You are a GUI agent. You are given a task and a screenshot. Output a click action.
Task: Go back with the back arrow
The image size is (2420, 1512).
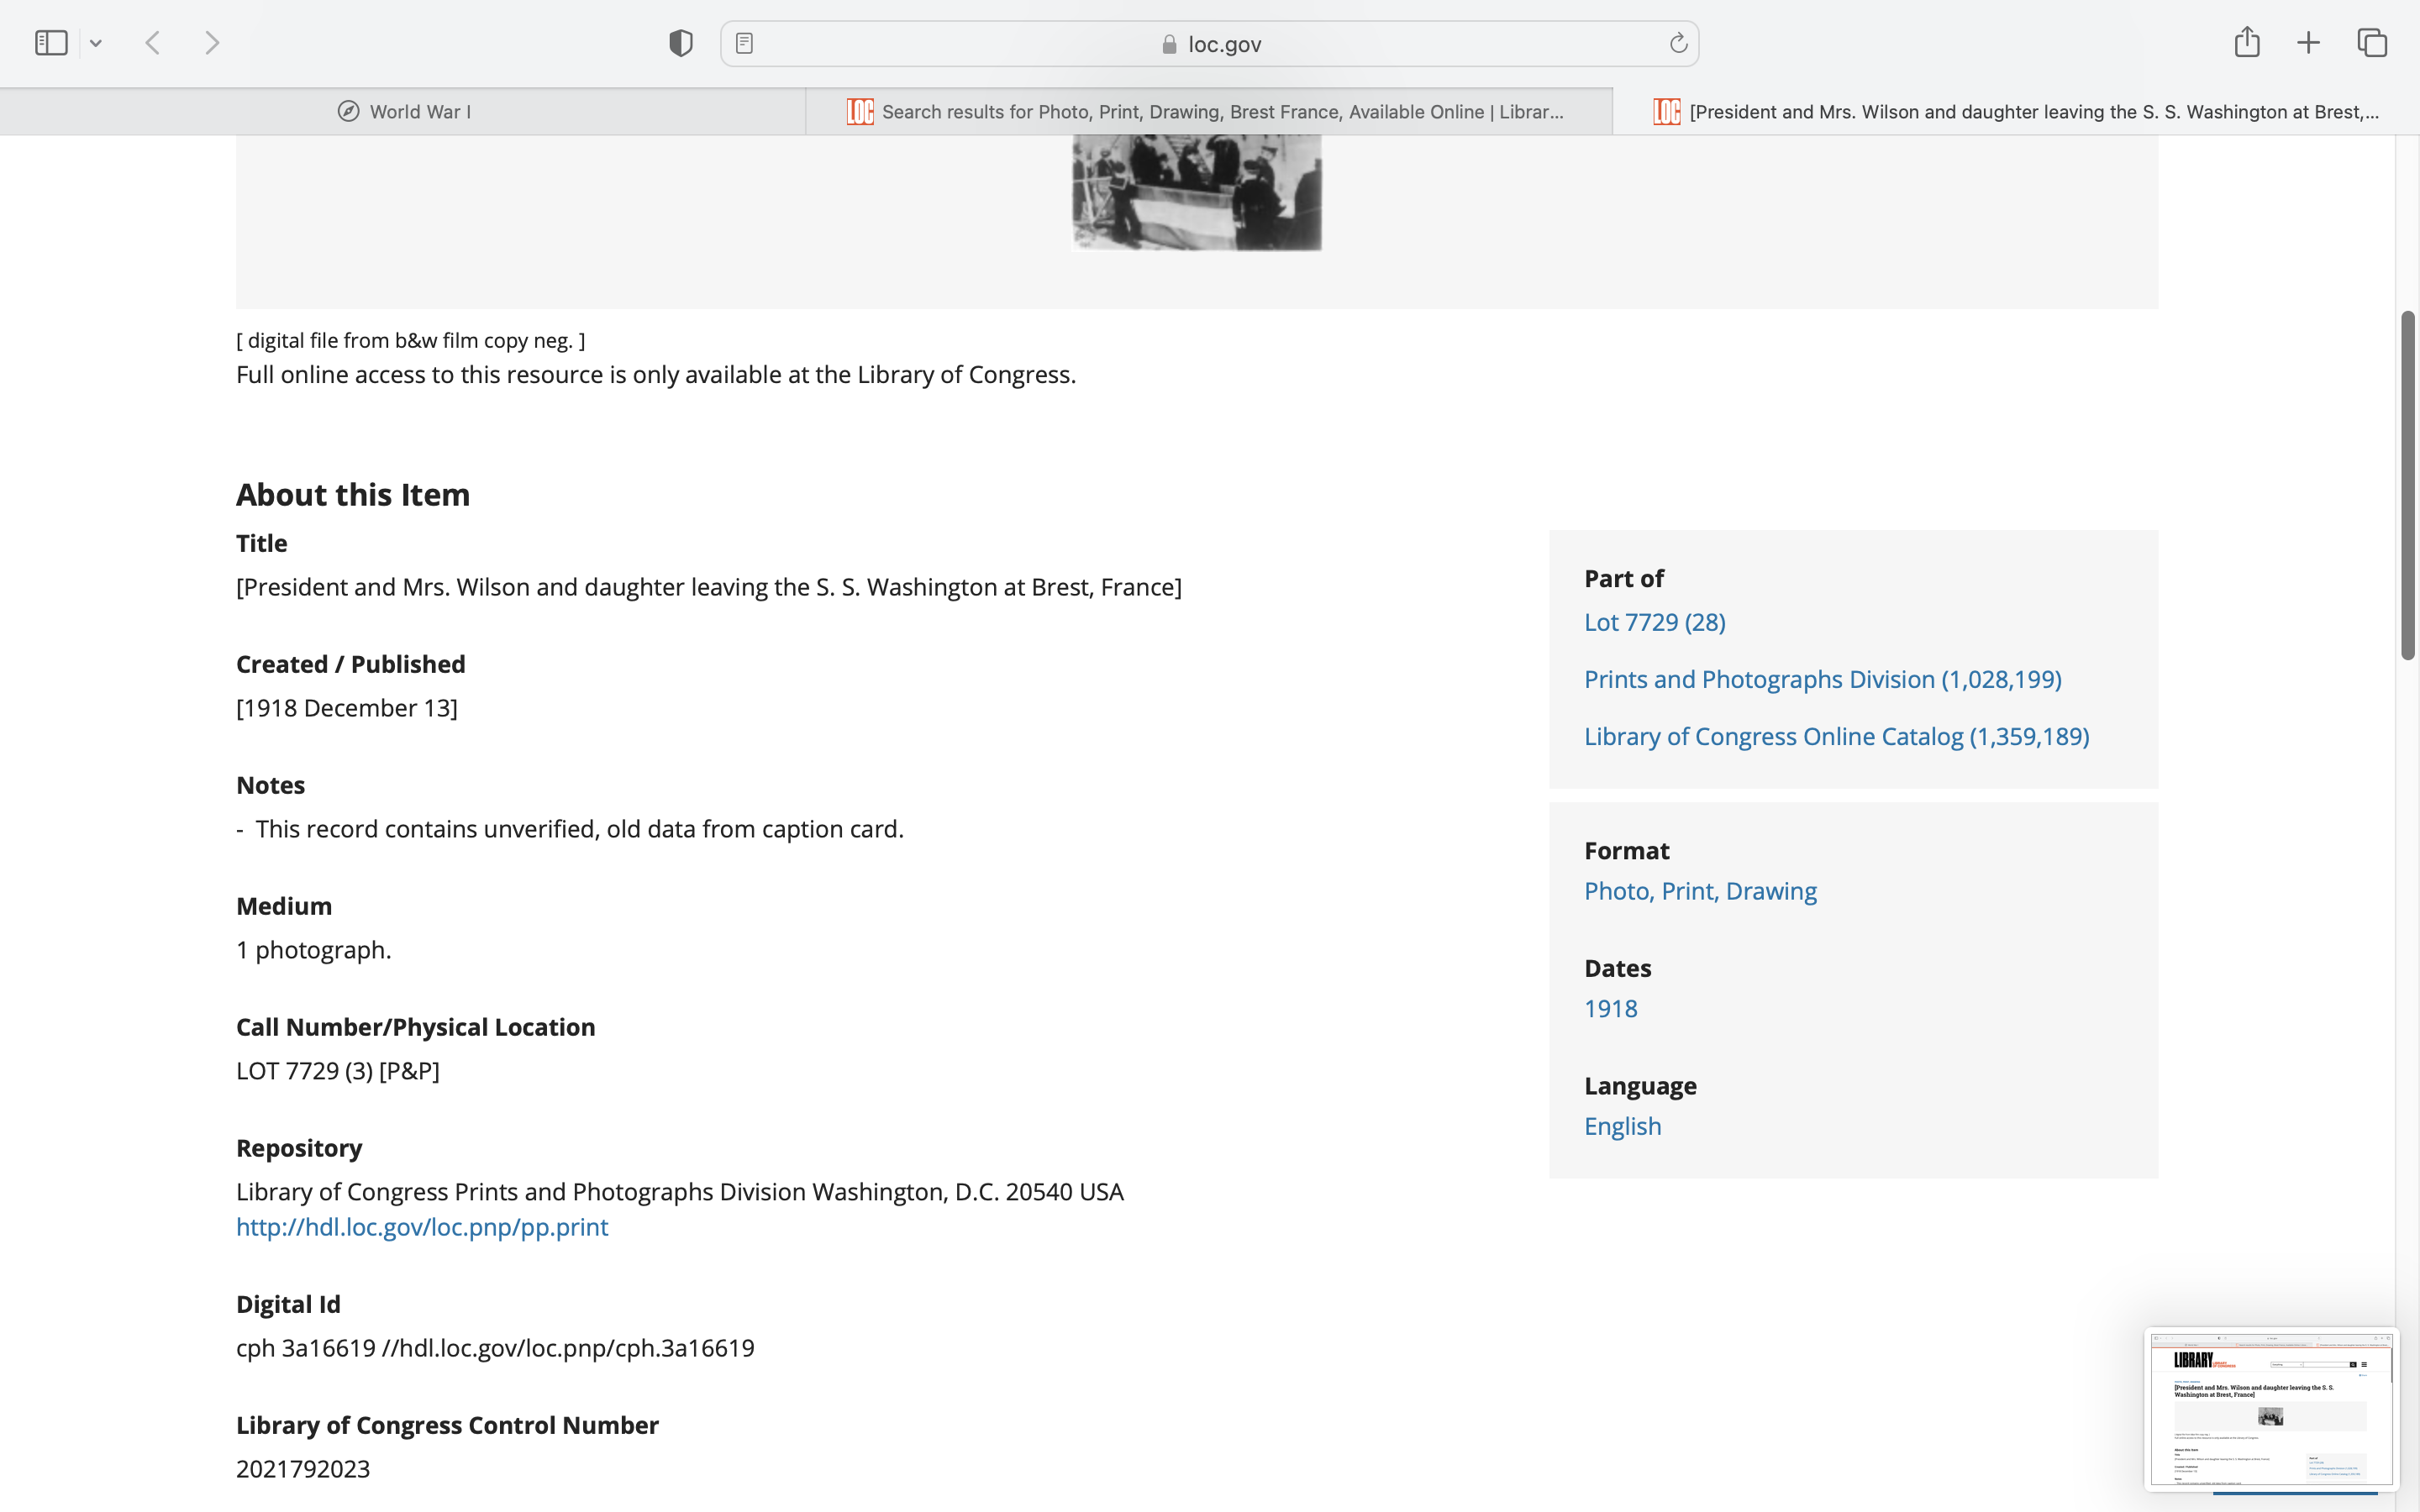coord(153,43)
